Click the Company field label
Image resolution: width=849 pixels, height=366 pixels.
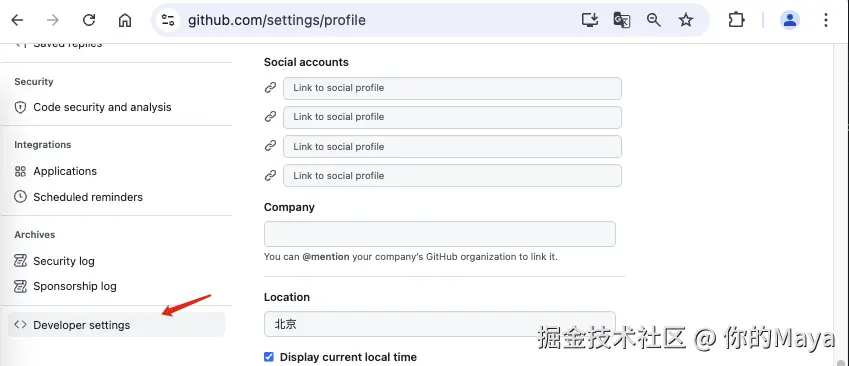click(289, 207)
